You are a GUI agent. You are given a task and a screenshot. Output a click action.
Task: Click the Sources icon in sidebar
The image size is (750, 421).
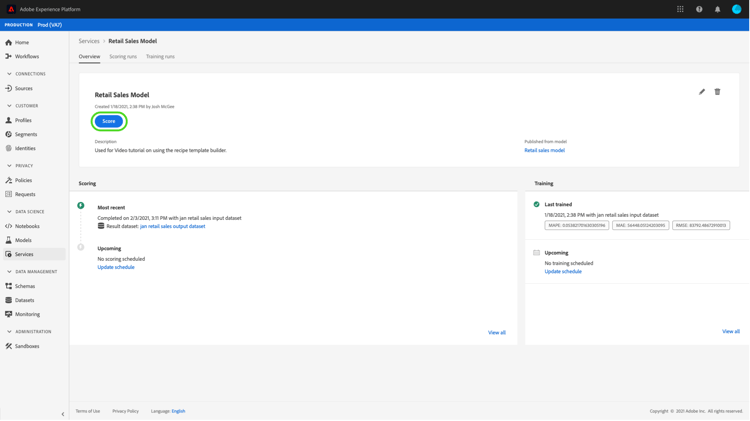[x=8, y=89]
